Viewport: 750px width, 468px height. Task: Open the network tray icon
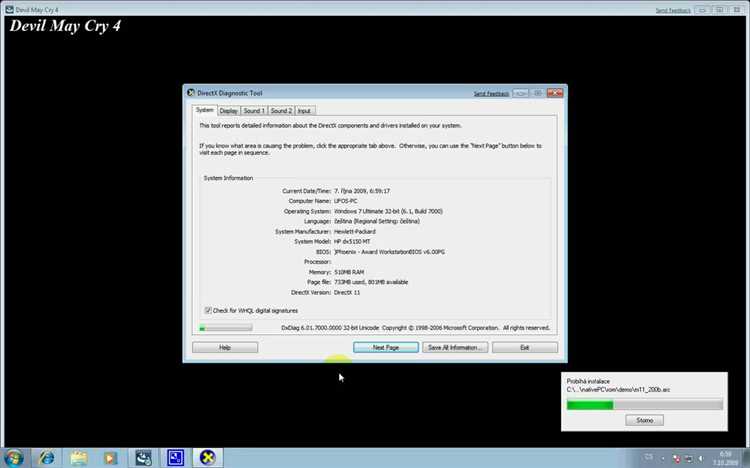pyautogui.click(x=689, y=458)
